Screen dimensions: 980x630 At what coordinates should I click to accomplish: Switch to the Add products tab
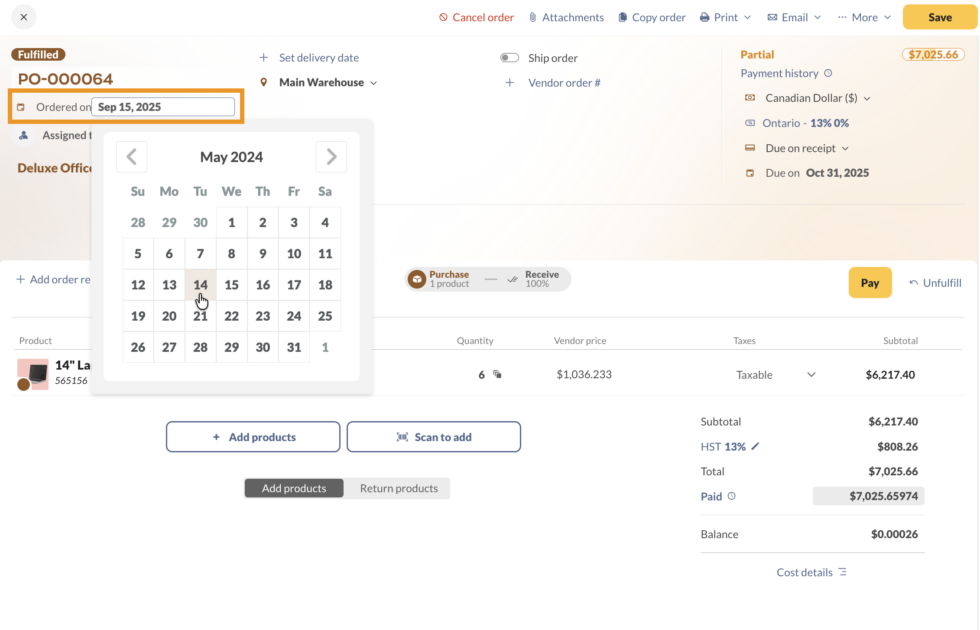tap(294, 488)
